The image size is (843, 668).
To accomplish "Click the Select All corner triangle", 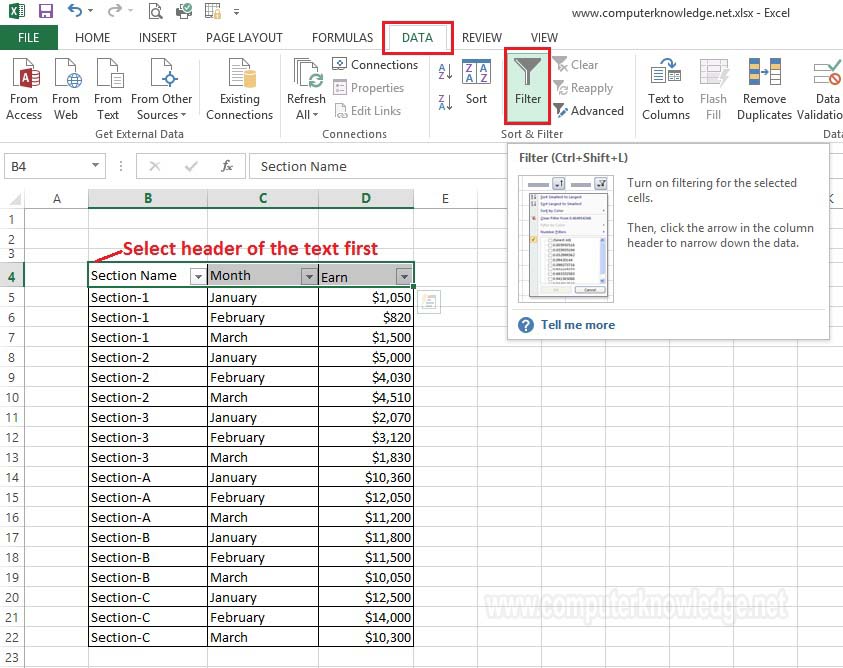I will 15,199.
